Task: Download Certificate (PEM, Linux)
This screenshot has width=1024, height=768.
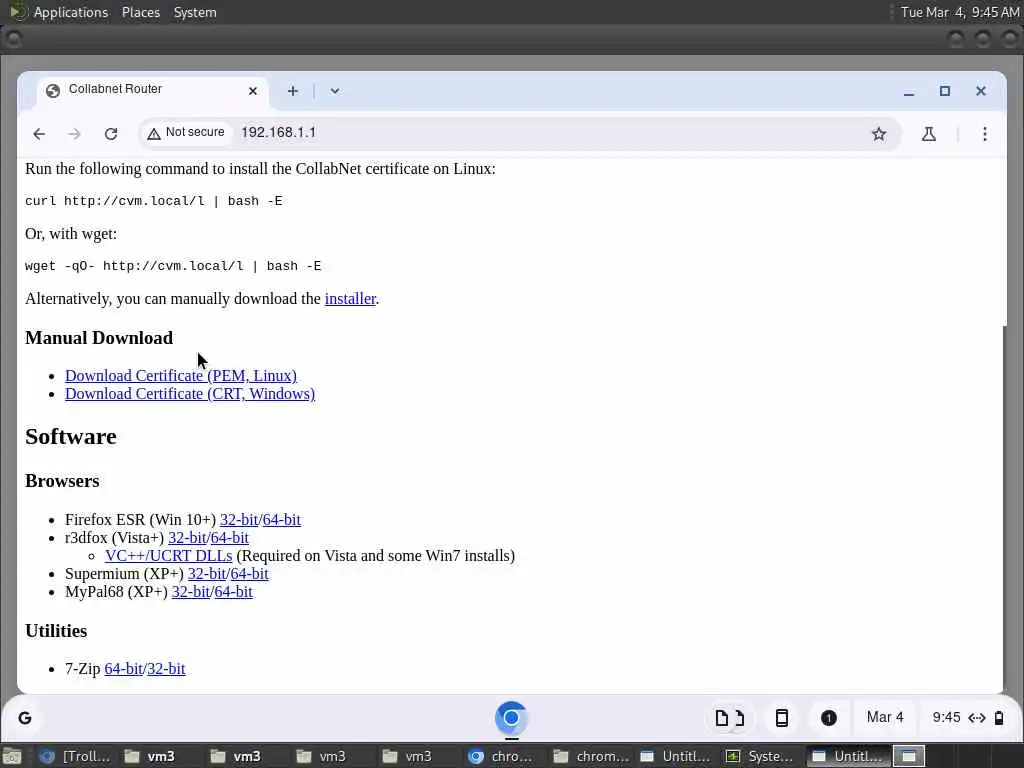Action: (x=181, y=376)
